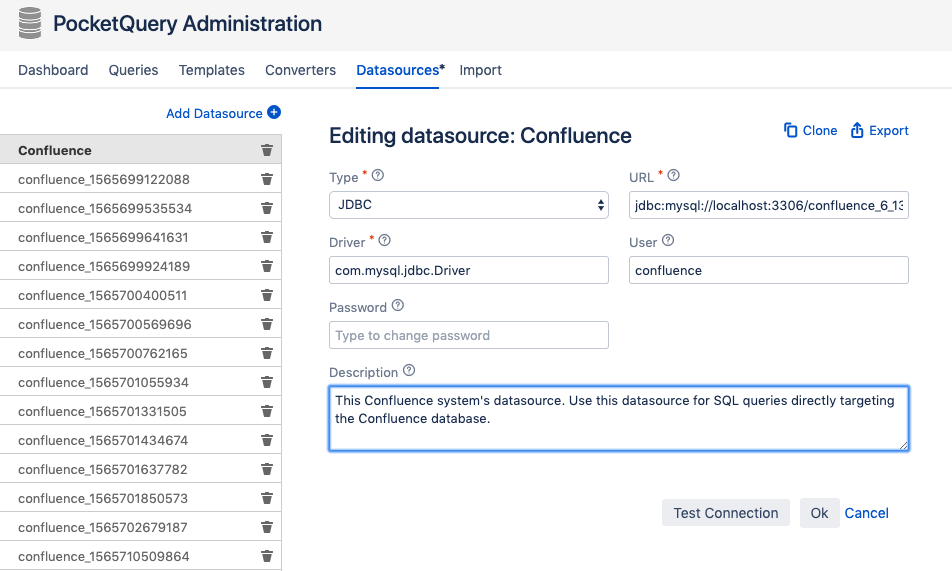Click the resize handle of Description textarea
Image resolution: width=952 pixels, height=571 pixels.
[x=903, y=445]
